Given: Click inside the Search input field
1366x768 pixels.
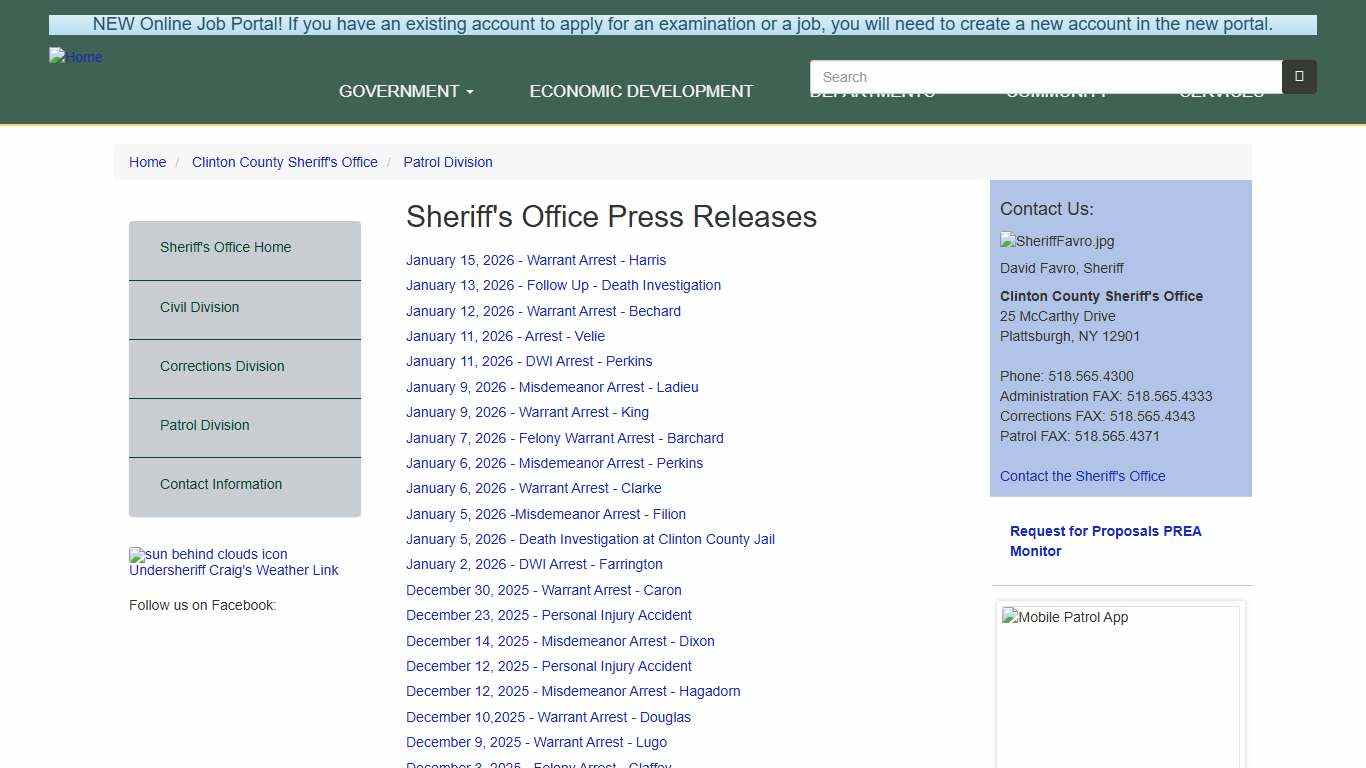Looking at the screenshot, I should [1045, 76].
